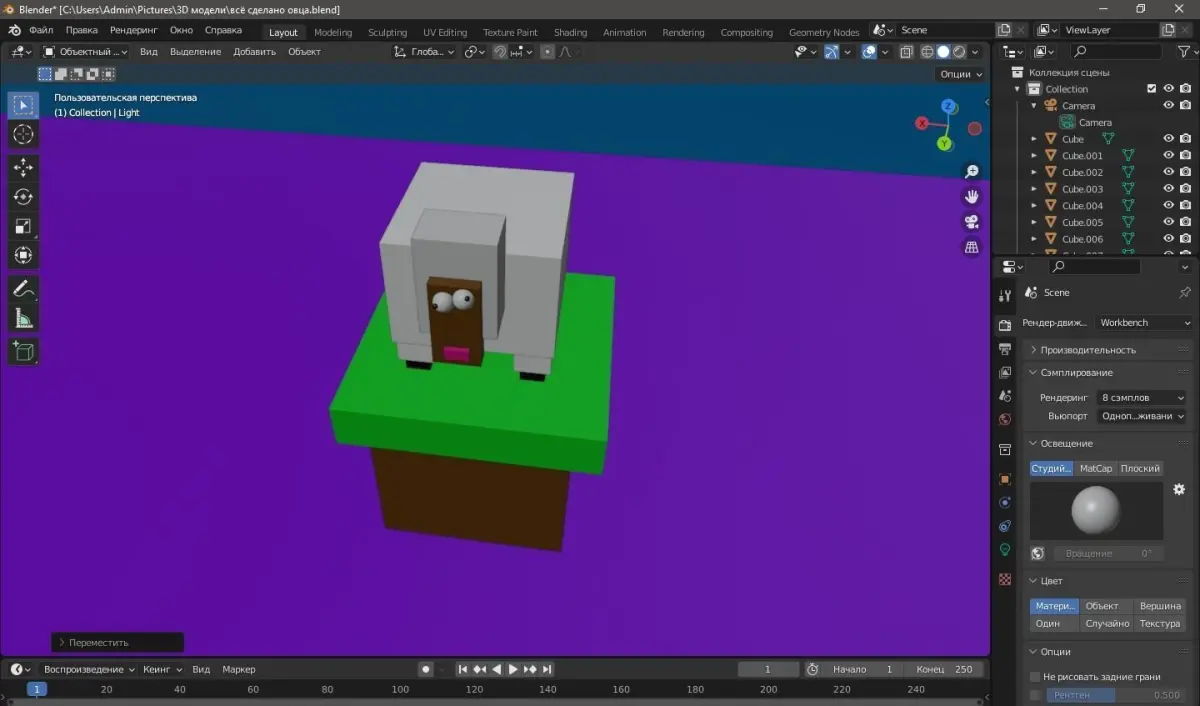The image size is (1200, 706).
Task: Select the Measure tool
Action: [24, 318]
